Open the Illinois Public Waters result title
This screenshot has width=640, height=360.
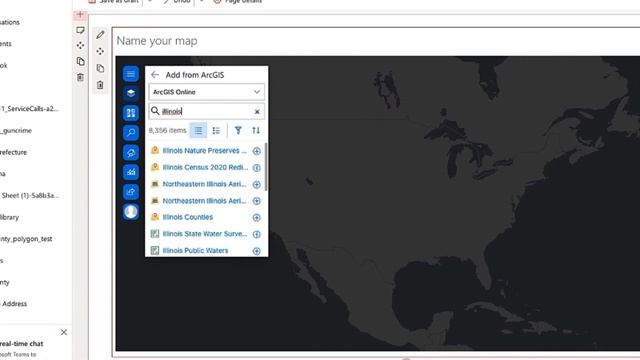195,251
